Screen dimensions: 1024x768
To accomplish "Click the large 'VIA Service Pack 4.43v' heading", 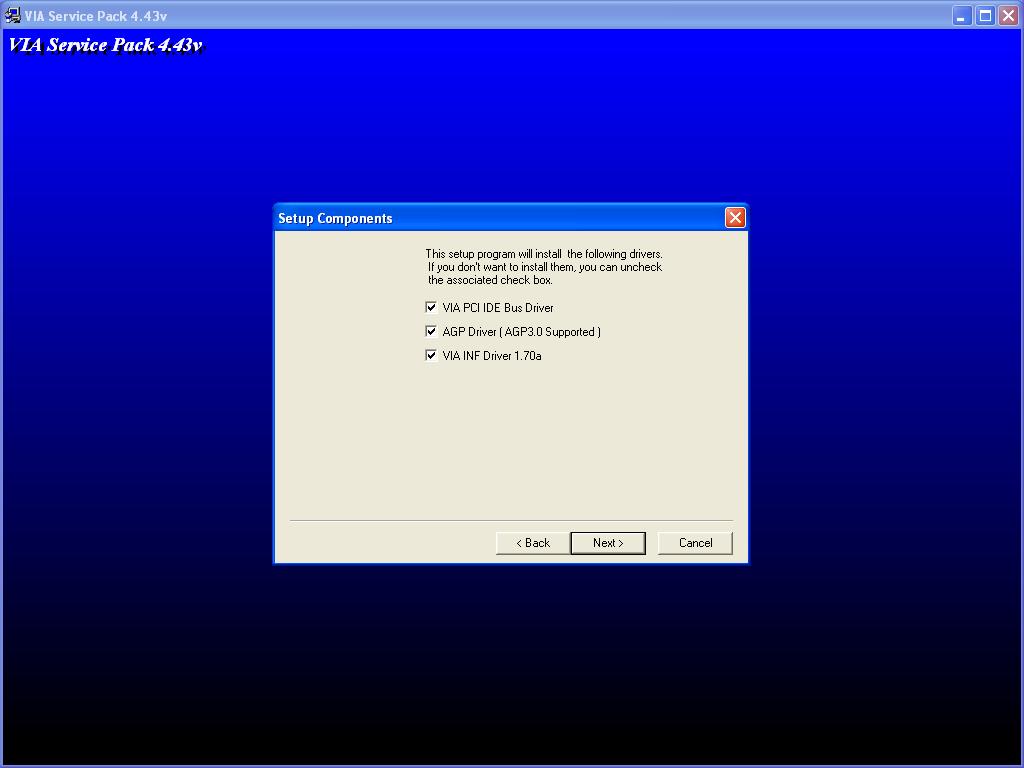I will [x=106, y=45].
